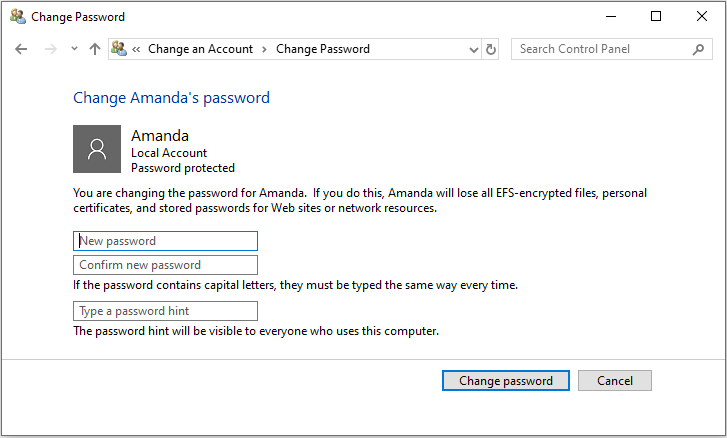Select the Change Password breadcrumb
Image resolution: width=727 pixels, height=438 pixels.
323,49
